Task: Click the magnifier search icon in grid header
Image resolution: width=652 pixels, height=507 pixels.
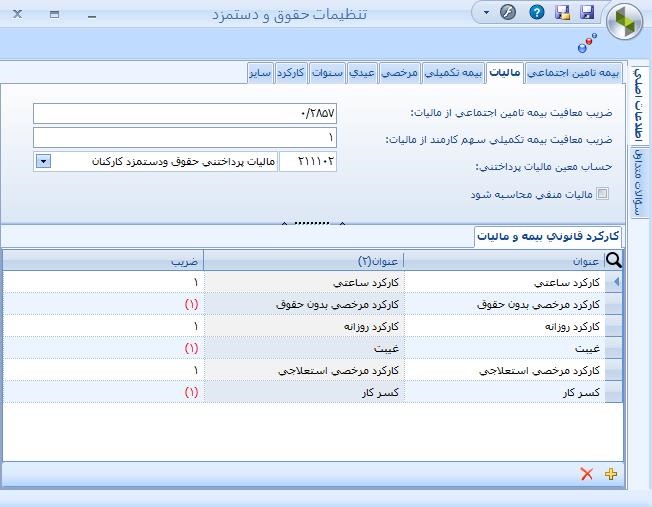Action: (613, 261)
